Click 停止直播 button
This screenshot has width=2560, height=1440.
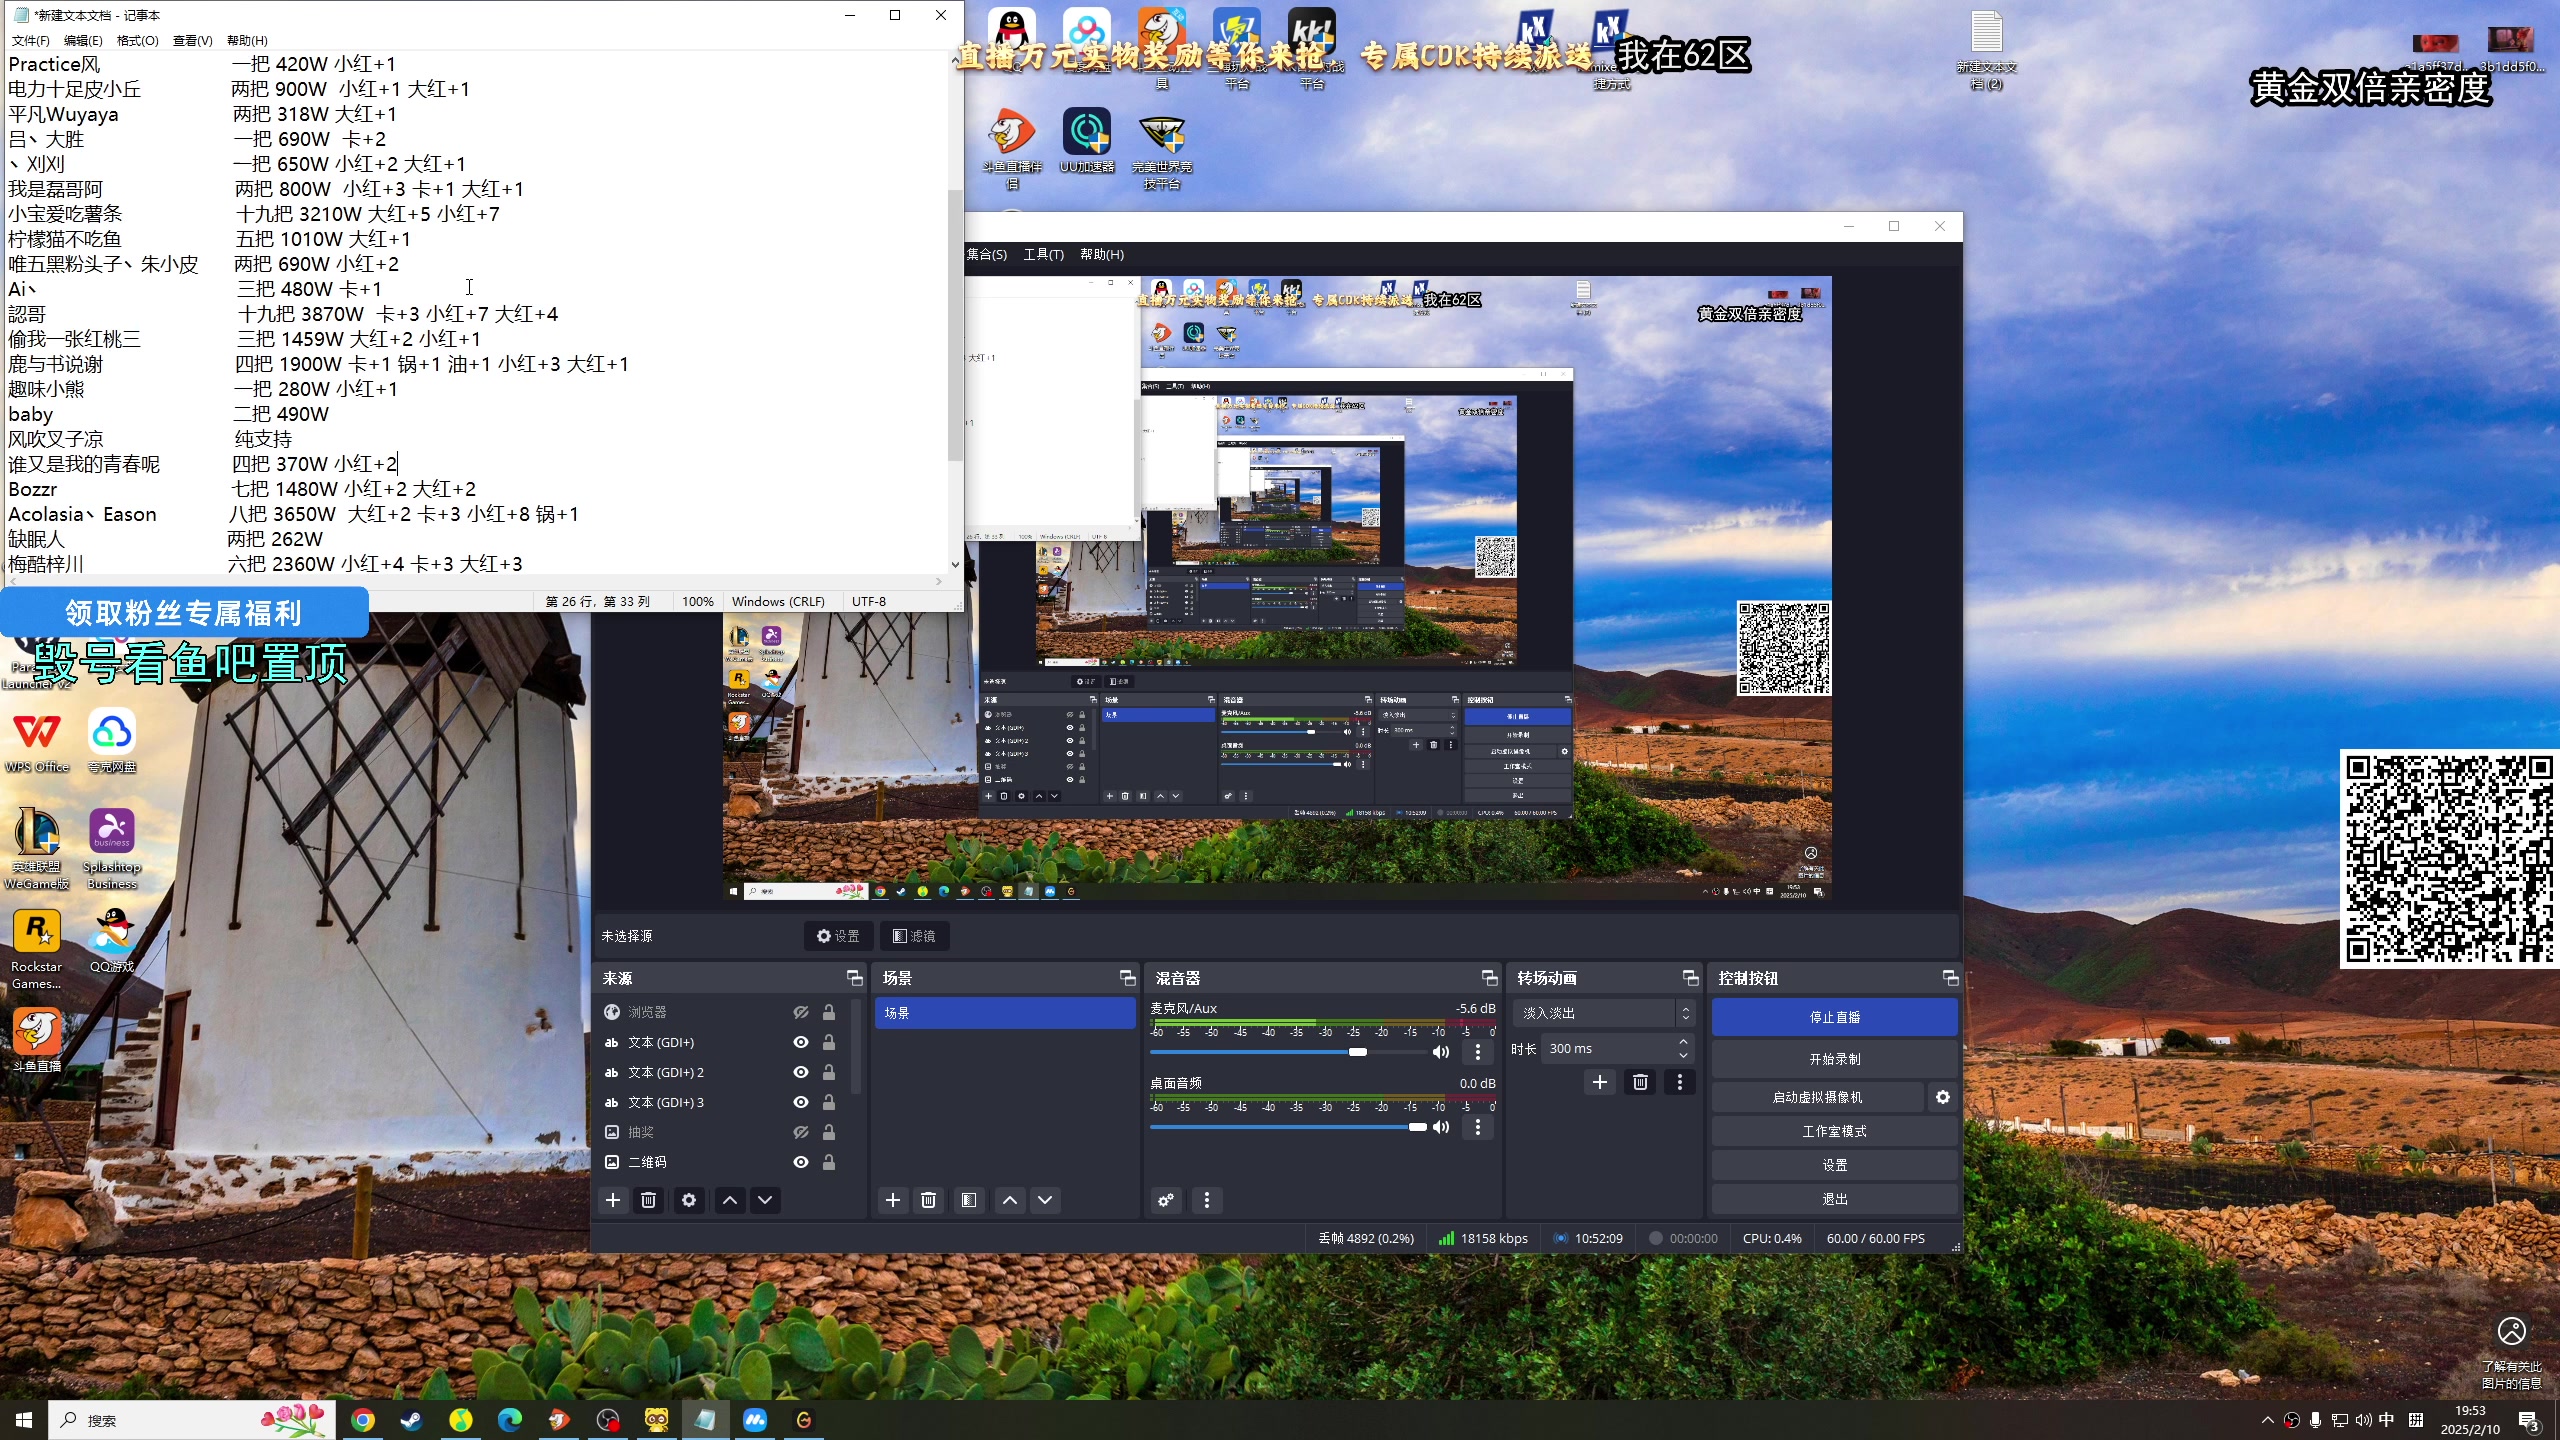1834,1017
